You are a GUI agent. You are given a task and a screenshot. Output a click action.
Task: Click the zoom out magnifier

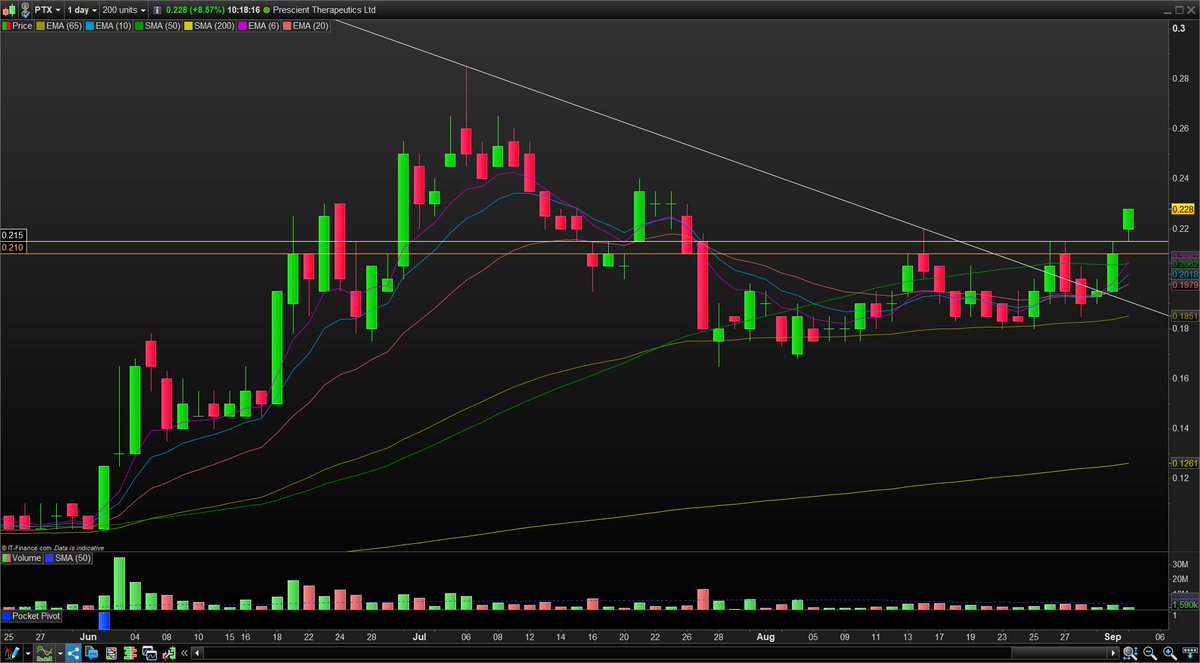1150,653
